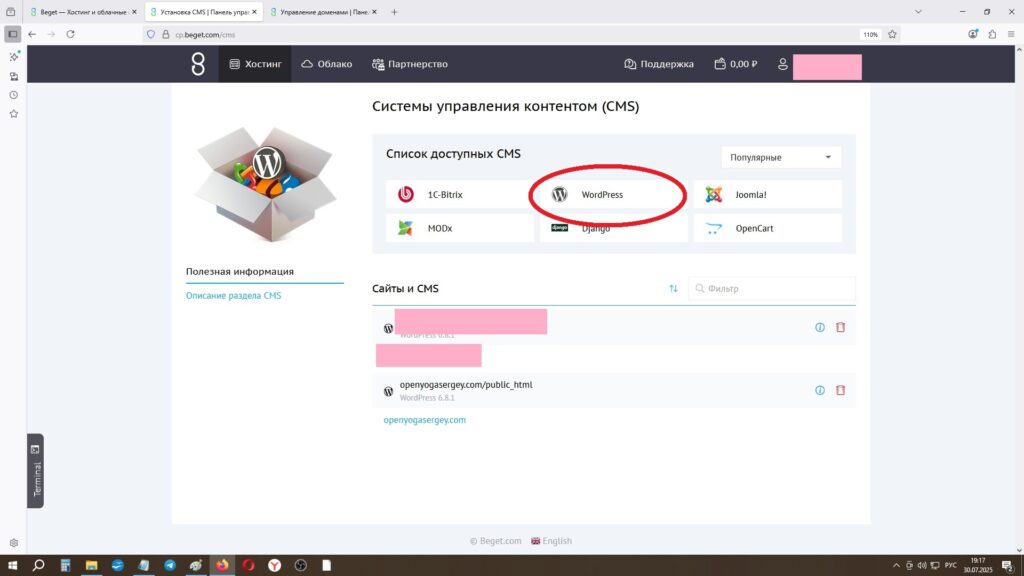Click the site security lock icon
The image size is (1024, 576).
point(165,35)
